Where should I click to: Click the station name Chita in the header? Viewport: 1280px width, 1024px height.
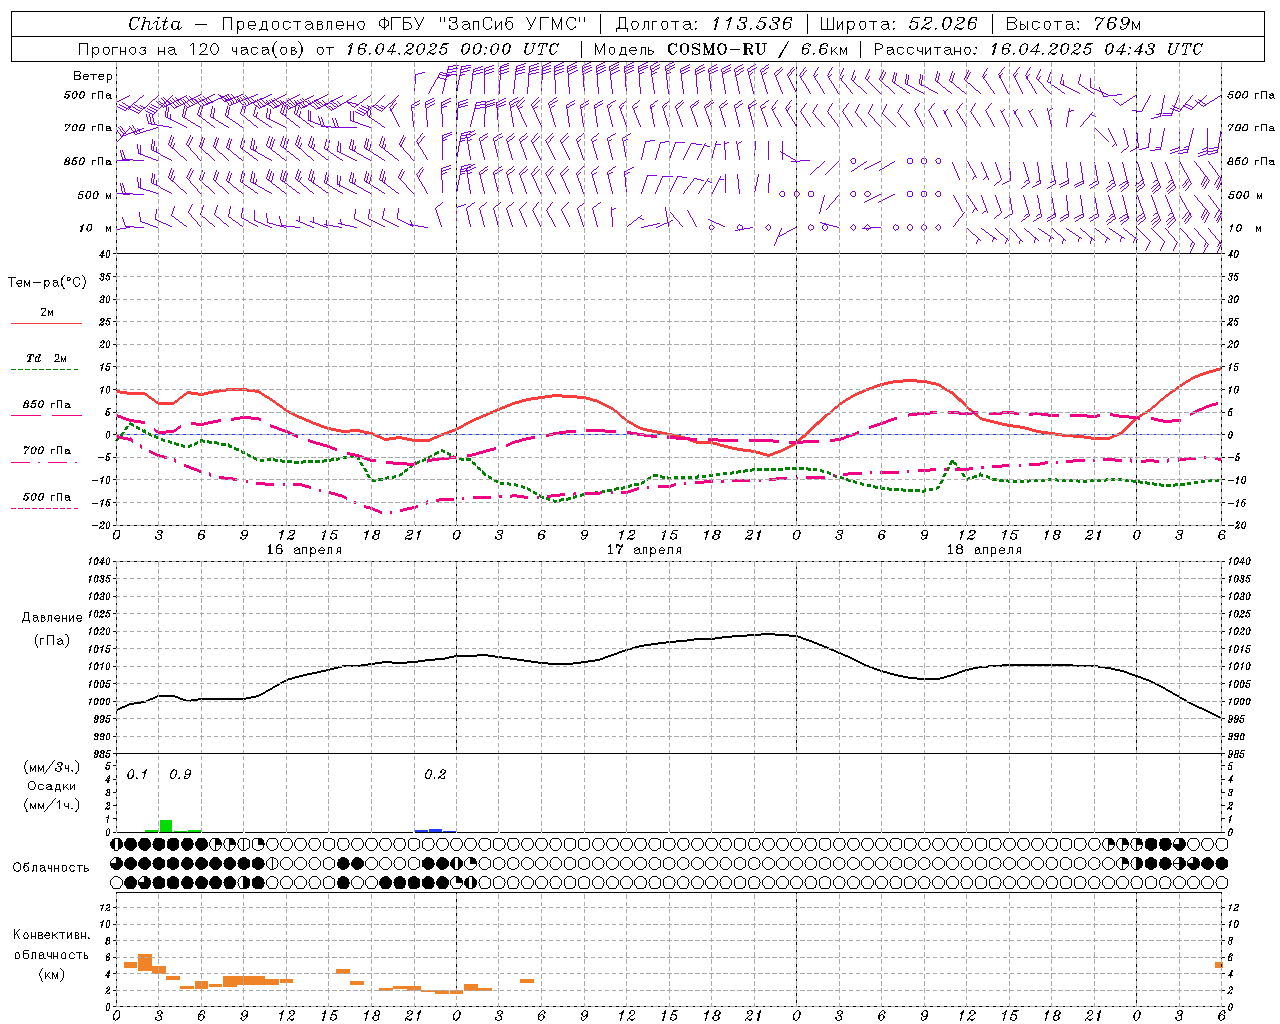click(x=155, y=24)
